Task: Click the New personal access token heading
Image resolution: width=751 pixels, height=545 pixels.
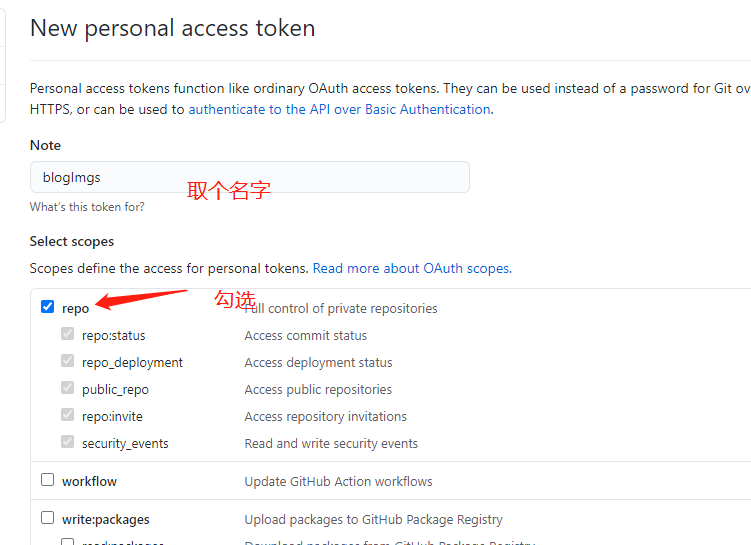Action: tap(172, 28)
